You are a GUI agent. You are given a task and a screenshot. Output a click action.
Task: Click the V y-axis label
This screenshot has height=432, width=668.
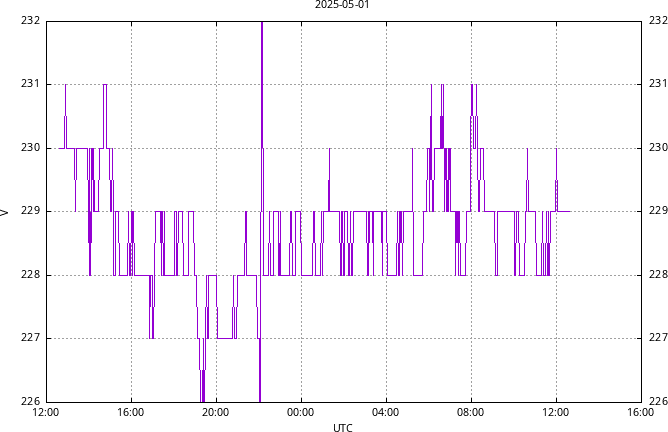(5, 212)
